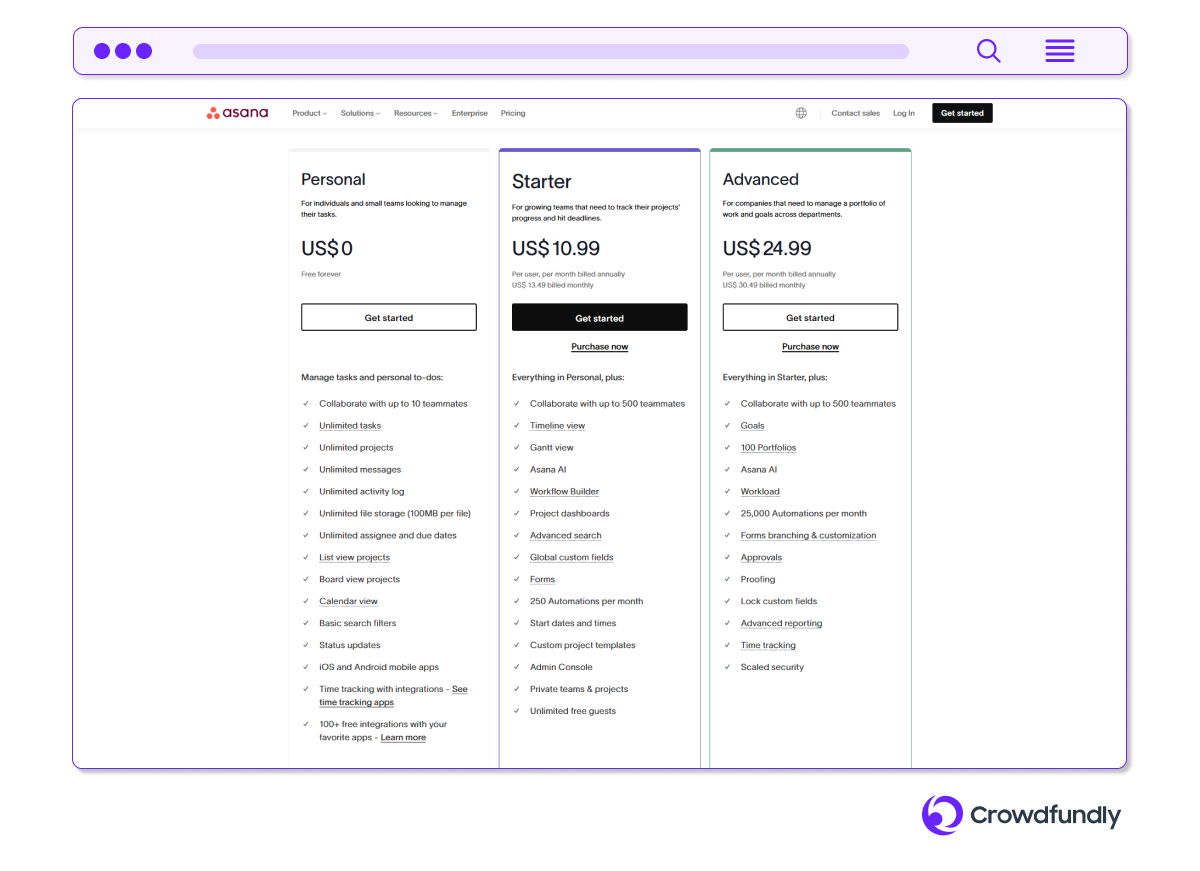Image resolution: width=1200 pixels, height=871 pixels.
Task: Open the Forms feature link
Action: (542, 580)
